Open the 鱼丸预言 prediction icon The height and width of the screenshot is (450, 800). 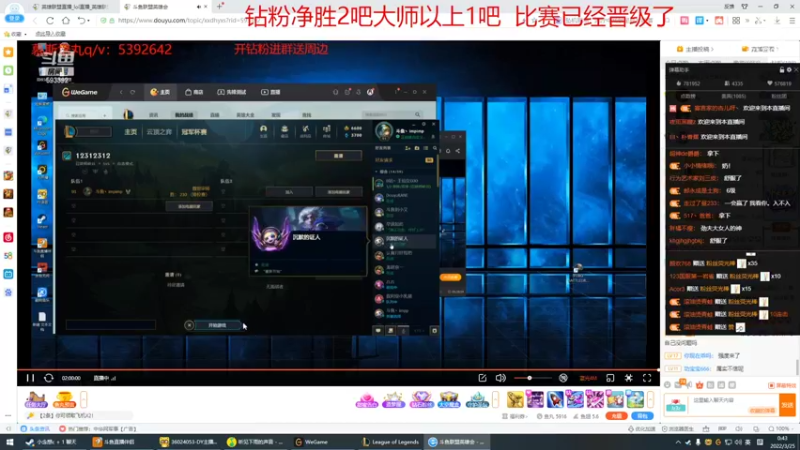tap(64, 399)
